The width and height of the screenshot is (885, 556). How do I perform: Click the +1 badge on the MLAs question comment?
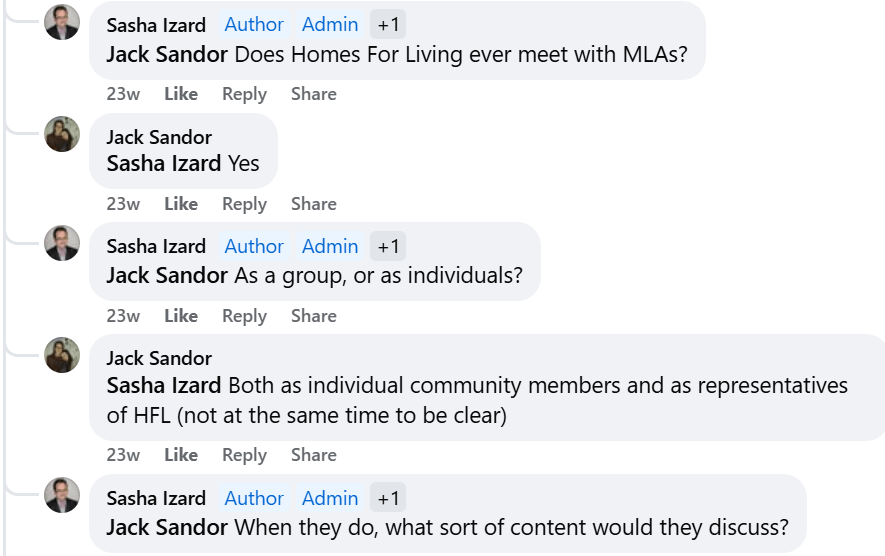tap(388, 25)
